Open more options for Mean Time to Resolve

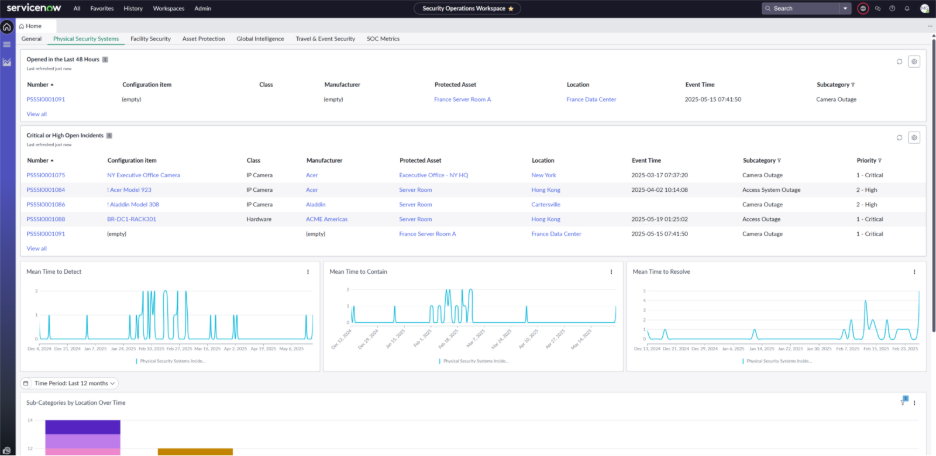click(x=915, y=272)
